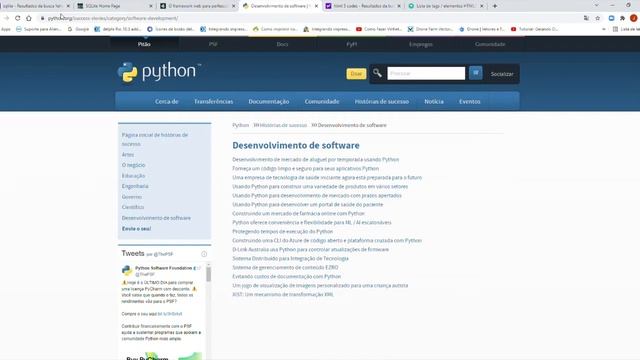Open the Governo sidebar category

(132, 197)
